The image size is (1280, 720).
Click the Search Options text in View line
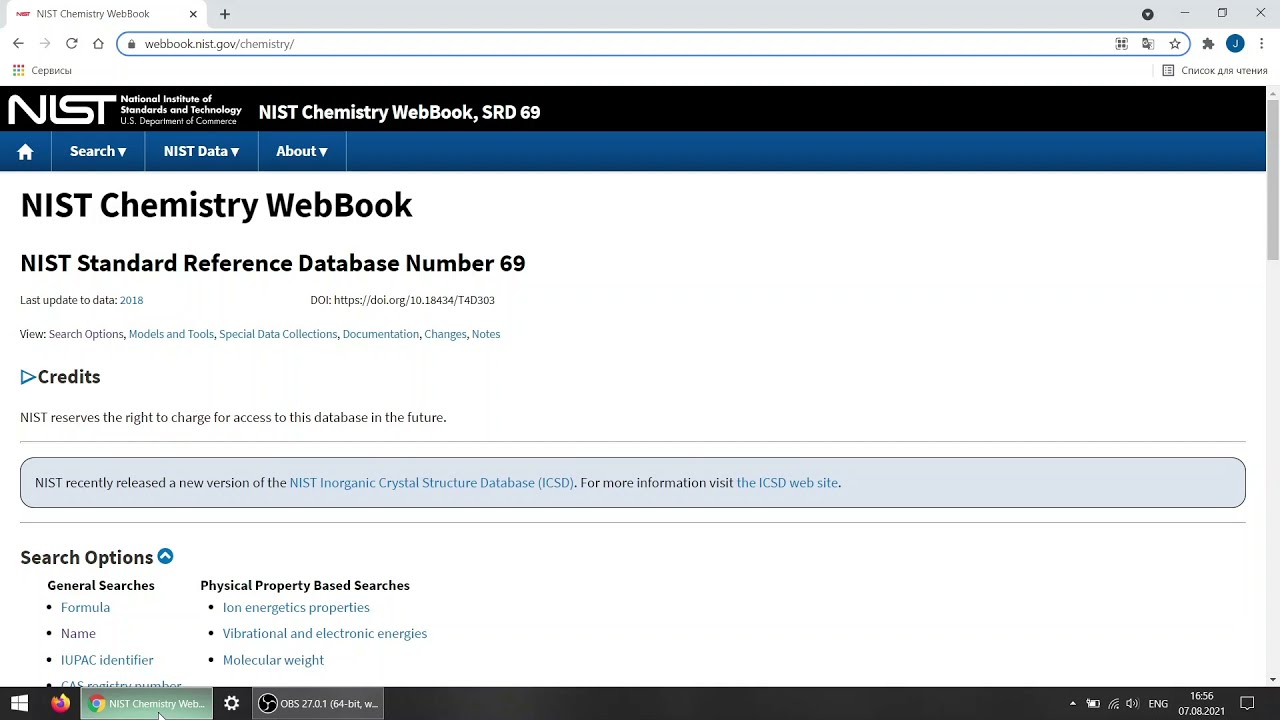[86, 334]
